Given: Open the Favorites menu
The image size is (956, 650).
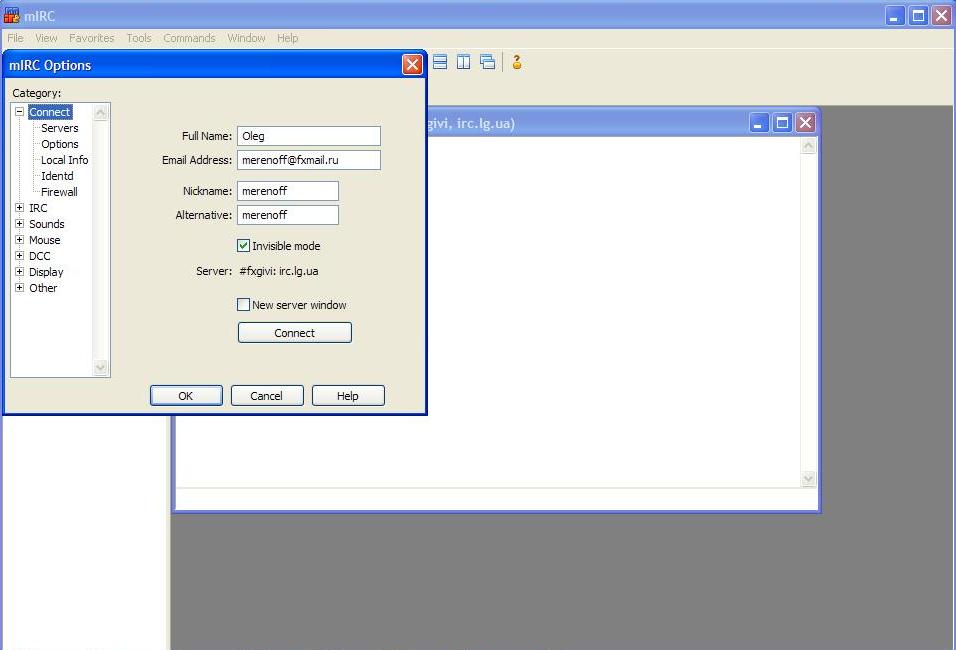Looking at the screenshot, I should click(x=91, y=38).
